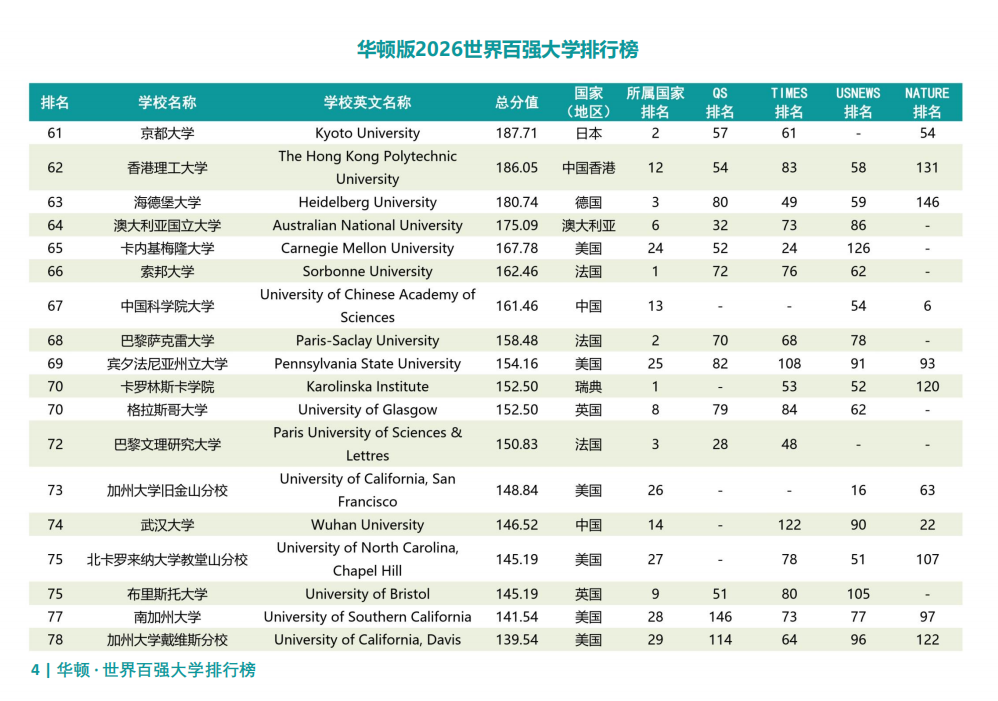Click the footer text 华顿 · 世界百强大学排行榜
The height and width of the screenshot is (701, 998).
coord(156,670)
